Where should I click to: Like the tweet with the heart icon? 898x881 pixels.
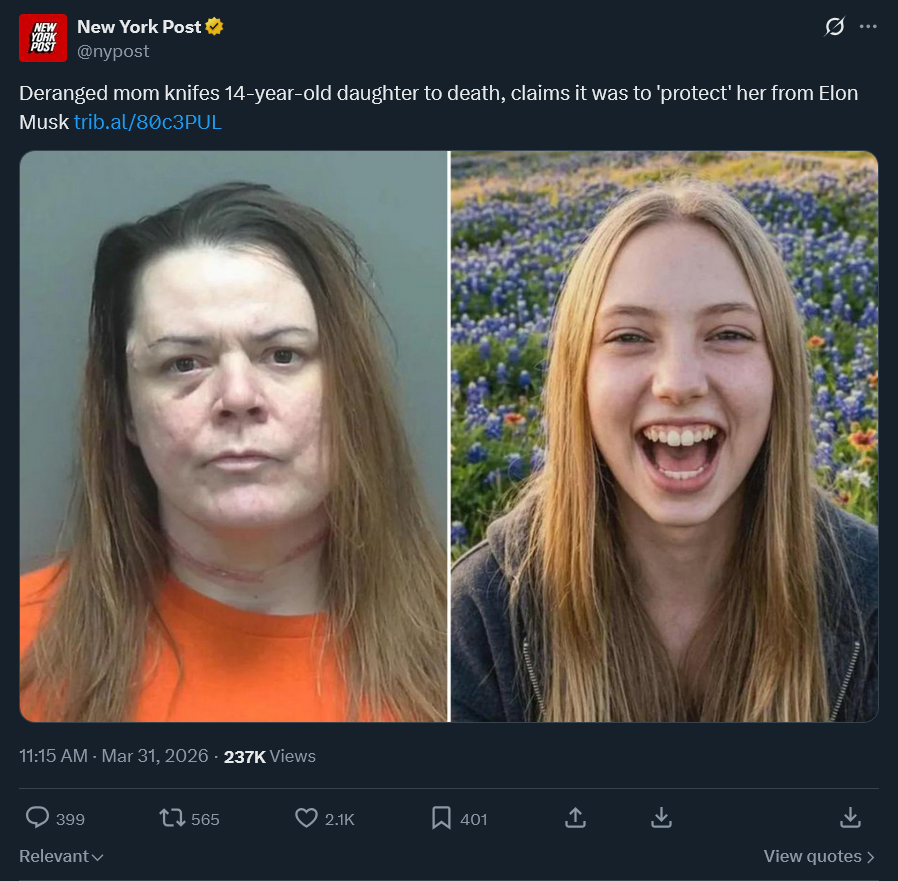pos(306,817)
